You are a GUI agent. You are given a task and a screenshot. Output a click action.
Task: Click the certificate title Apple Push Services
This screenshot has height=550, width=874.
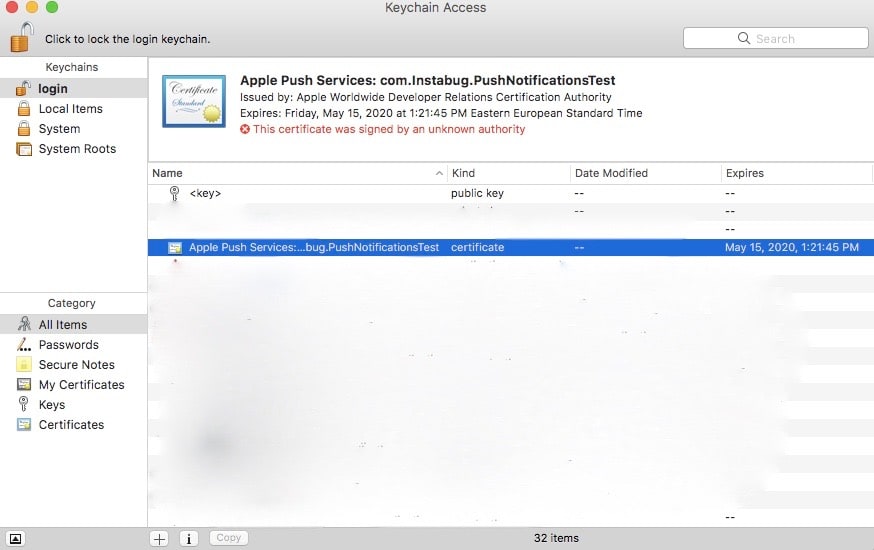pos(428,80)
